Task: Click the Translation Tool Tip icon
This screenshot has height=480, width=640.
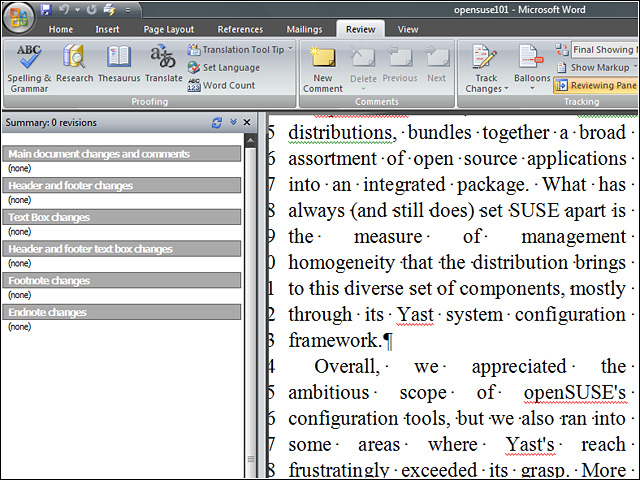Action: tap(194, 49)
